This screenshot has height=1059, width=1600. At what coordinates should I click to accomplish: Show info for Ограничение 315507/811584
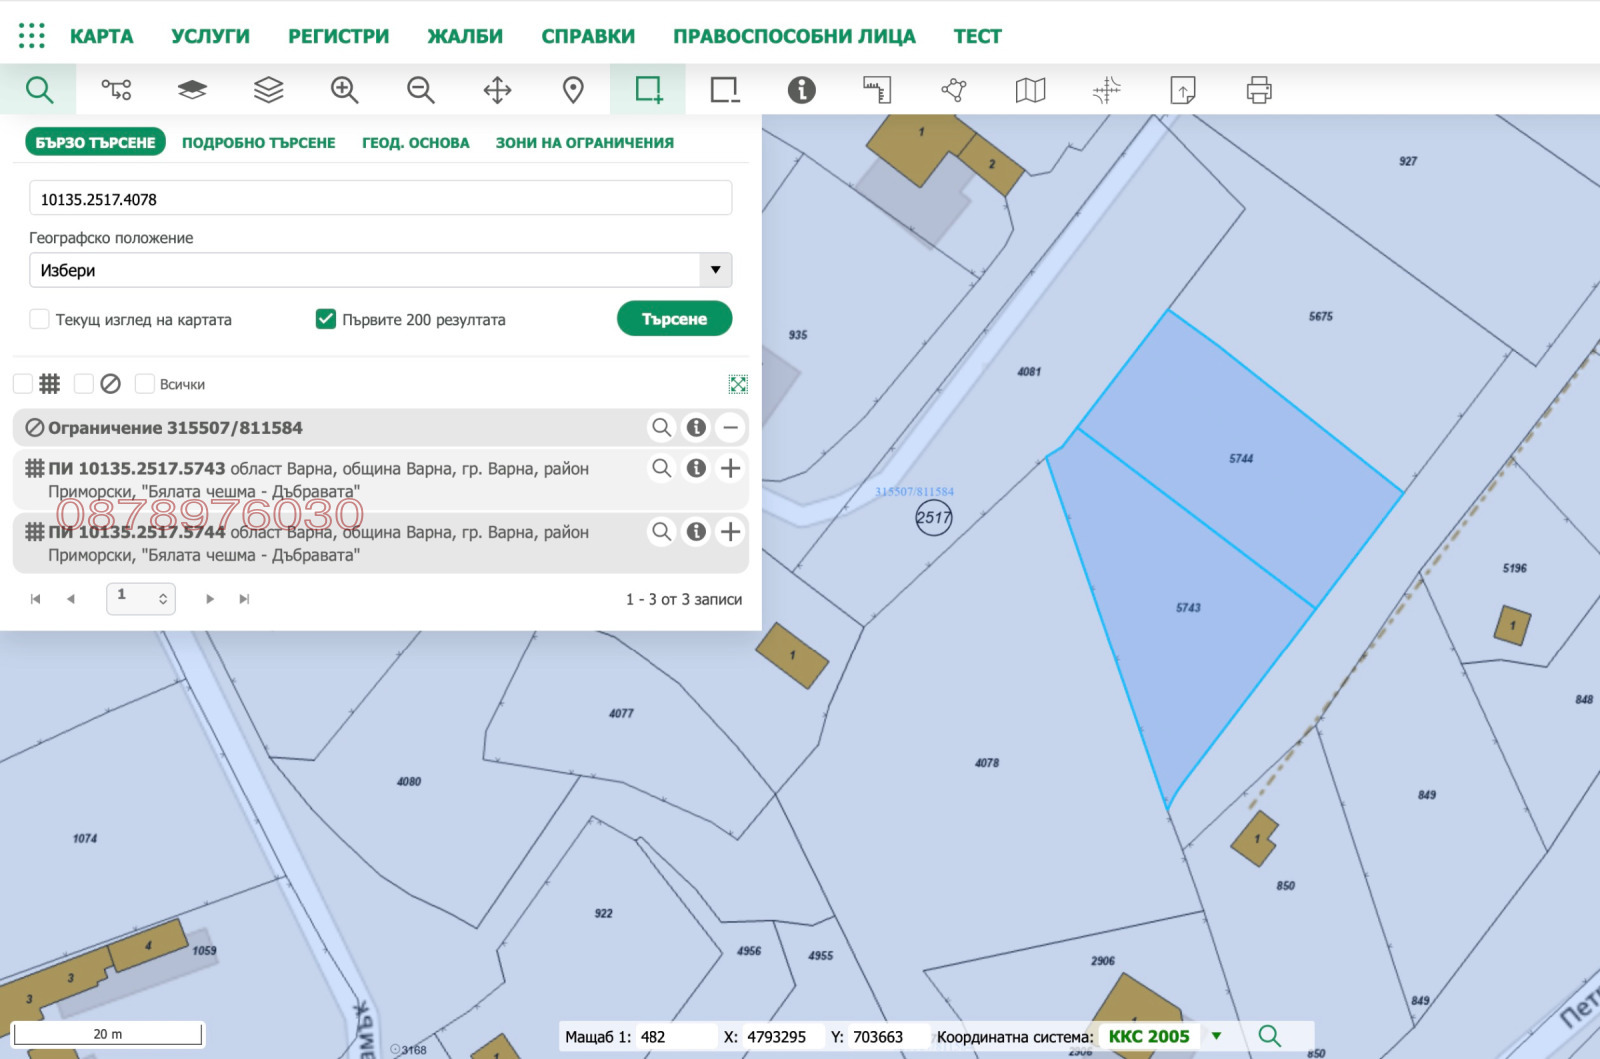(x=696, y=428)
